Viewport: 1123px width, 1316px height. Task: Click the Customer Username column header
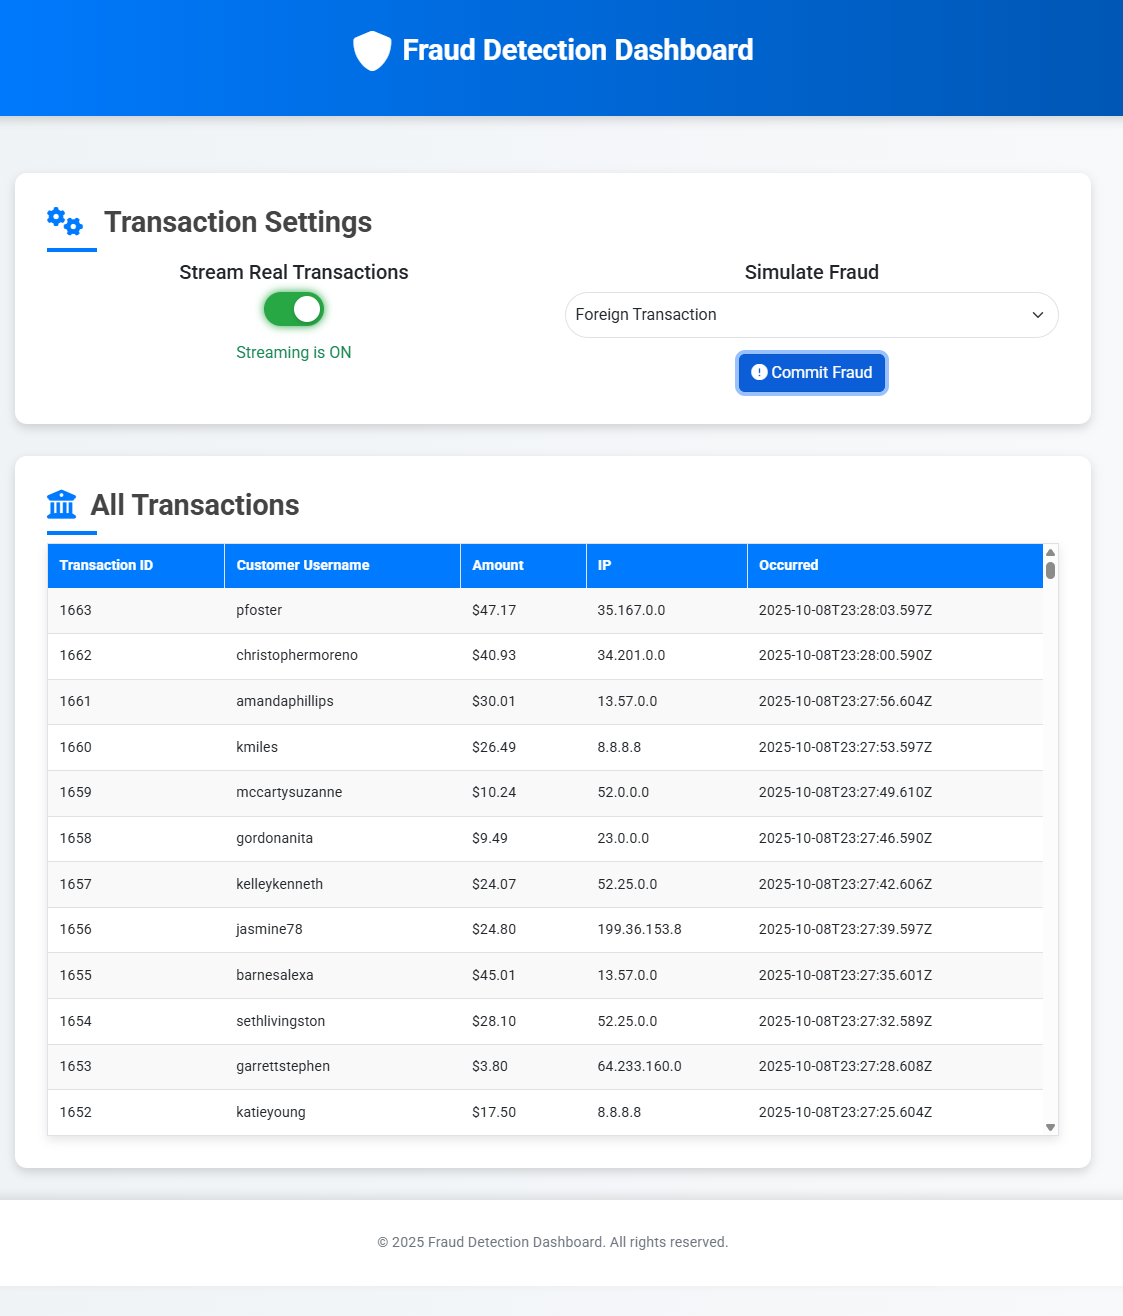[x=303, y=565]
